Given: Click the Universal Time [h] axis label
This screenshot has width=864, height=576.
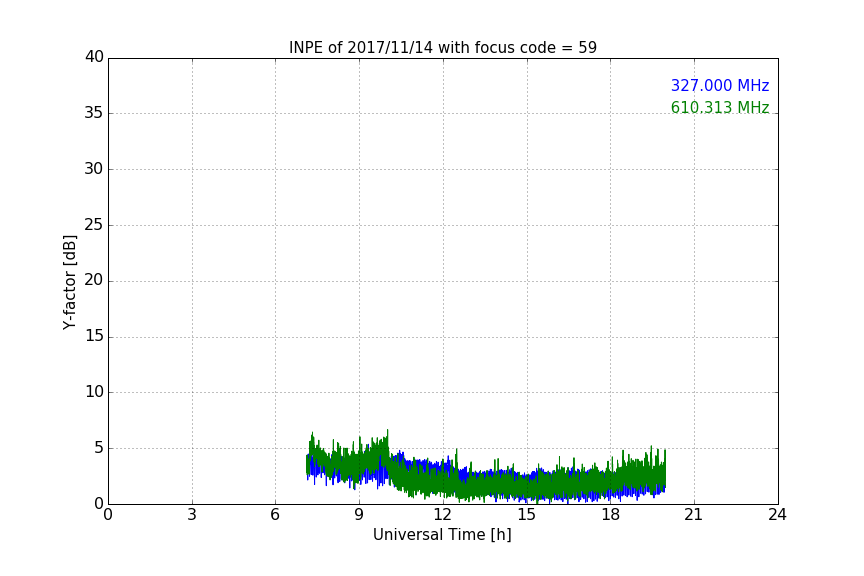Looking at the screenshot, I should (x=442, y=535).
